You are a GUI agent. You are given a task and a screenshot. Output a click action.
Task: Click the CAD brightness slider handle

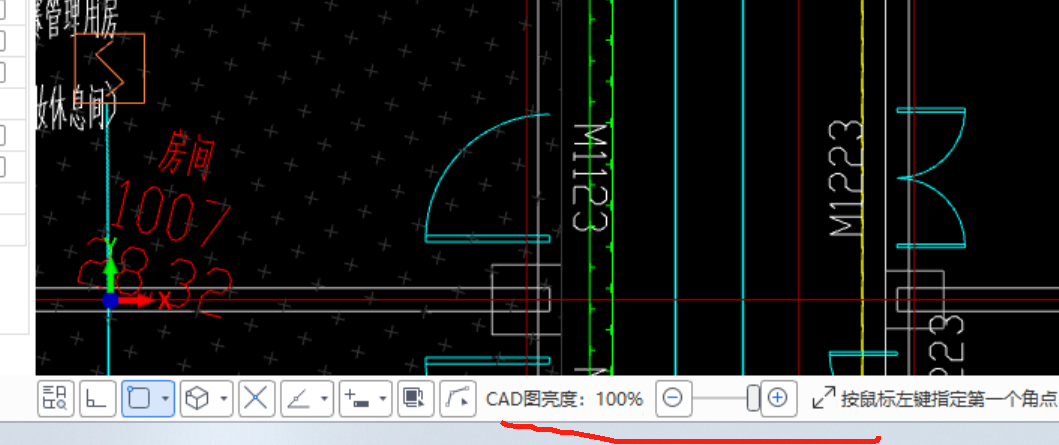[x=752, y=398]
